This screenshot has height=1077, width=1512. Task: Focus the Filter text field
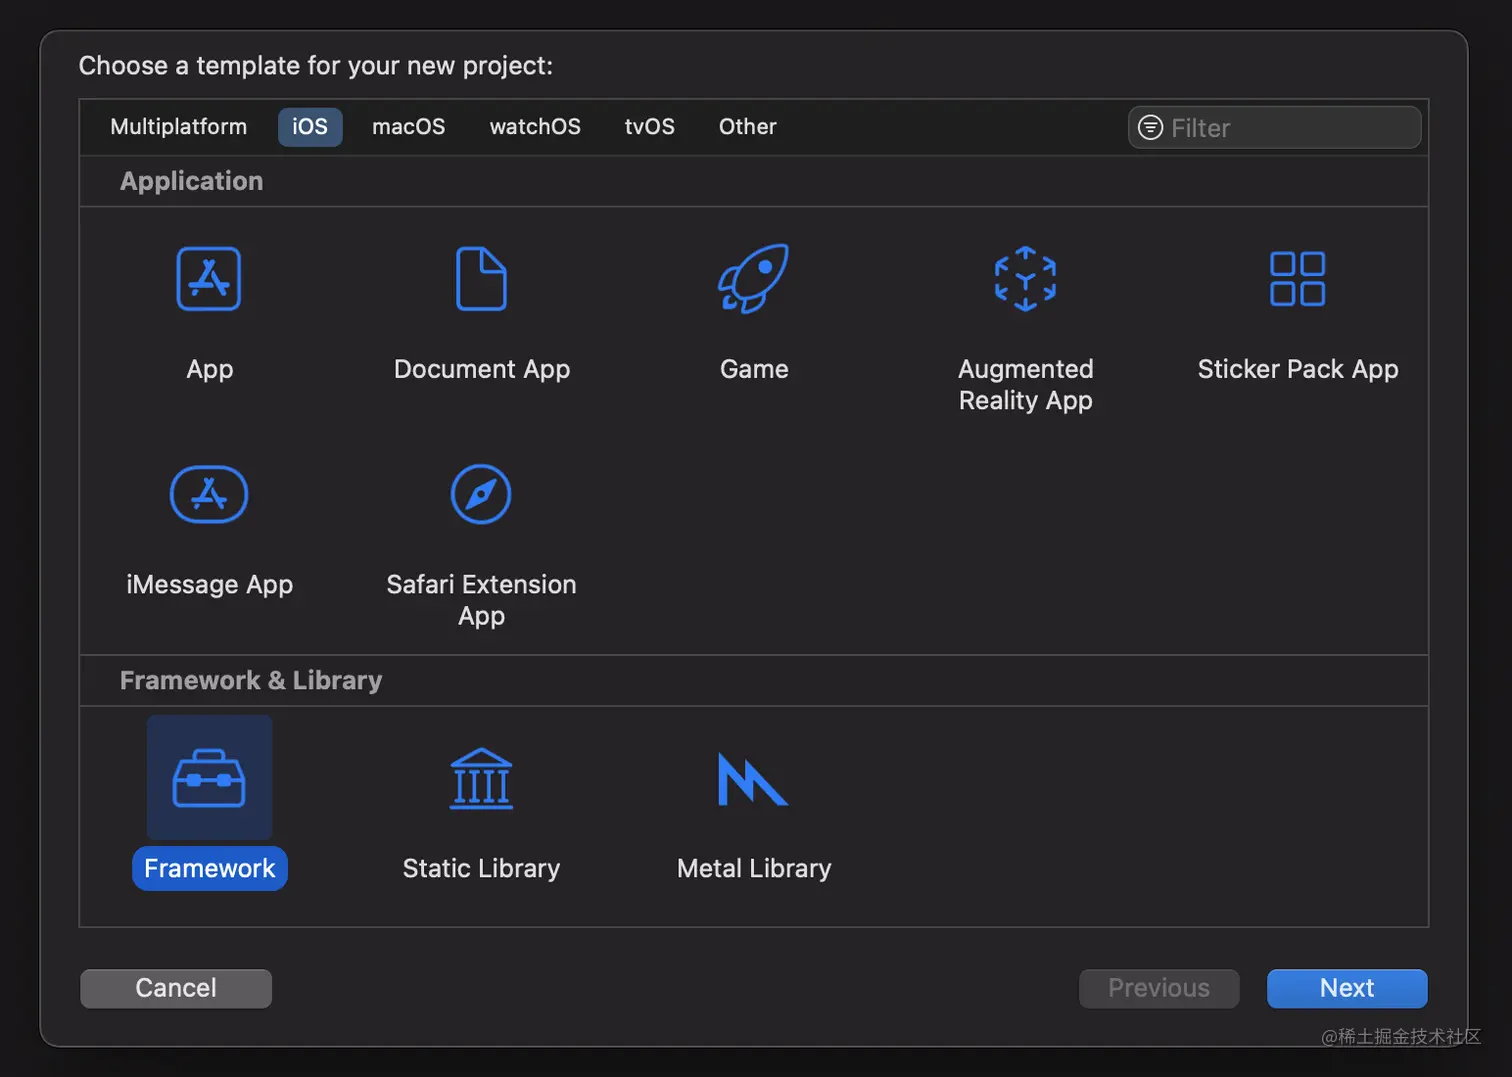click(x=1275, y=127)
